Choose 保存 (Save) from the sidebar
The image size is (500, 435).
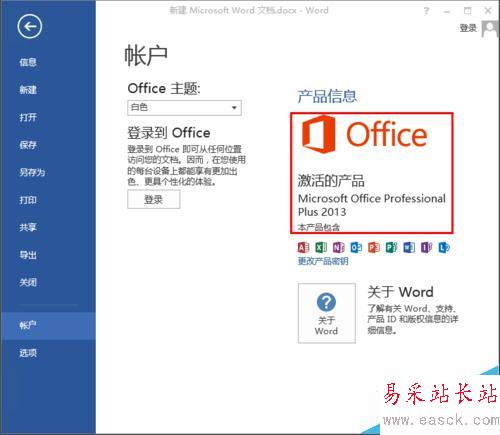coord(28,145)
